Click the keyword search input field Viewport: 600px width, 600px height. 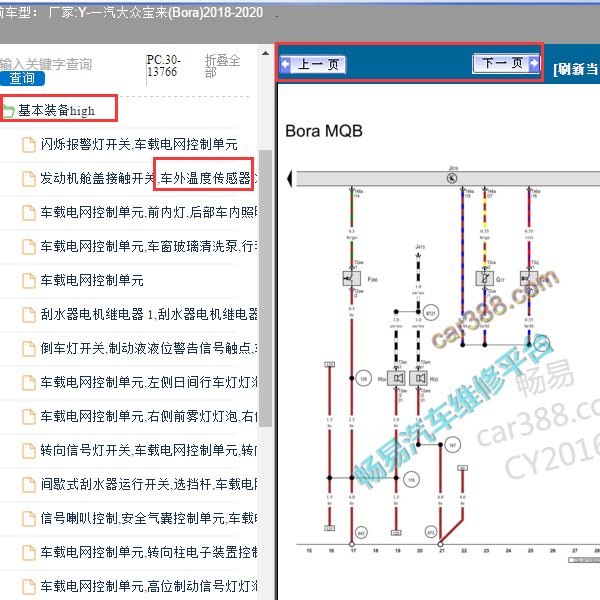[x=46, y=64]
